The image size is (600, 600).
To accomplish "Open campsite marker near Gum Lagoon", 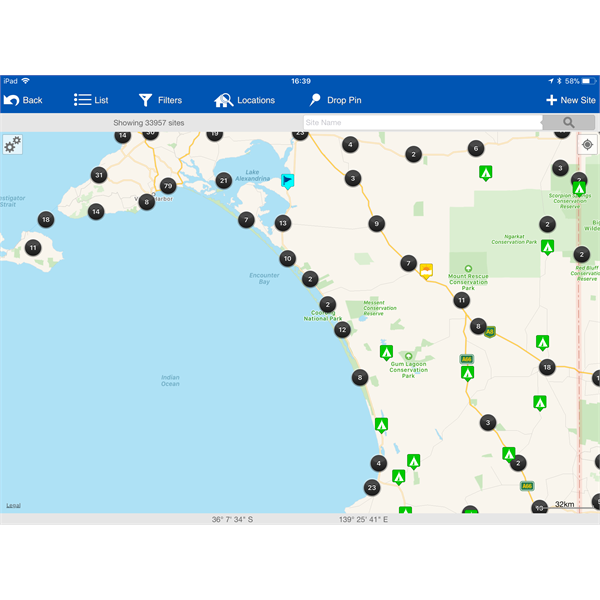I will coord(386,352).
